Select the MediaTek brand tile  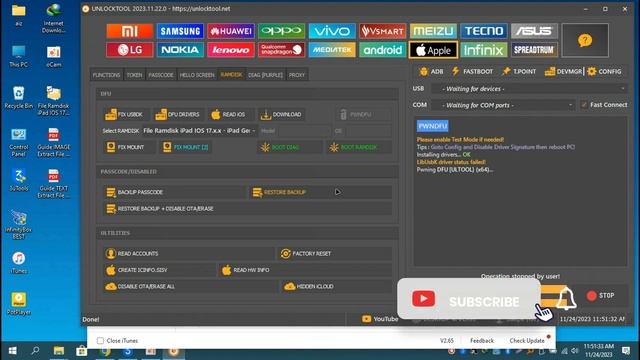(332, 50)
